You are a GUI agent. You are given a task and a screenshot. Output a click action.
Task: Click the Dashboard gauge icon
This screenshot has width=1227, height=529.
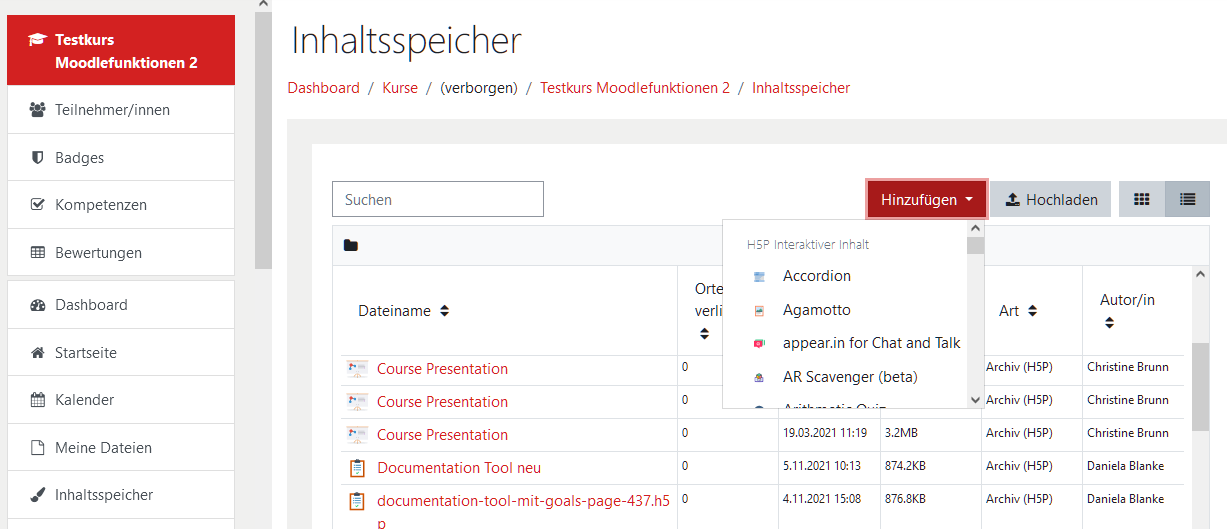[x=38, y=305]
